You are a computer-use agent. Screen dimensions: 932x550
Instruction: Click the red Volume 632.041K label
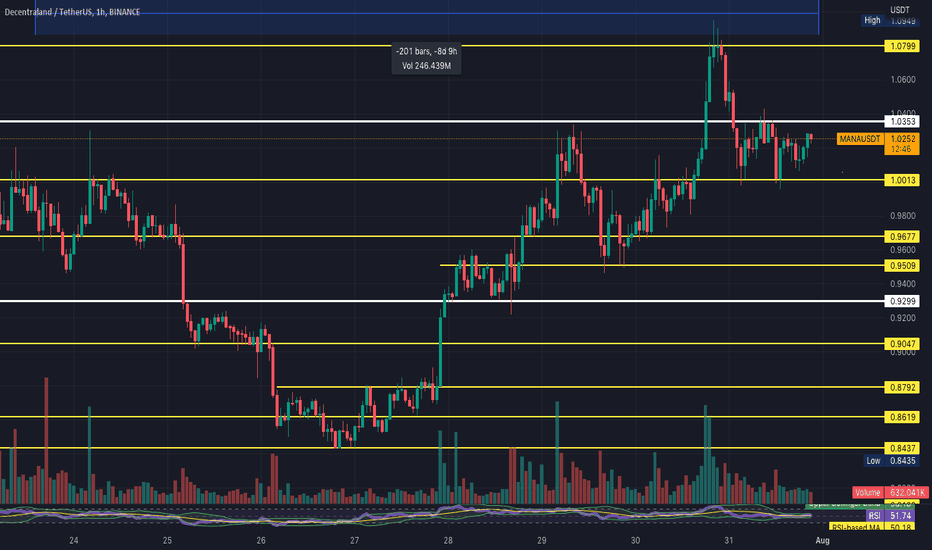pos(890,492)
